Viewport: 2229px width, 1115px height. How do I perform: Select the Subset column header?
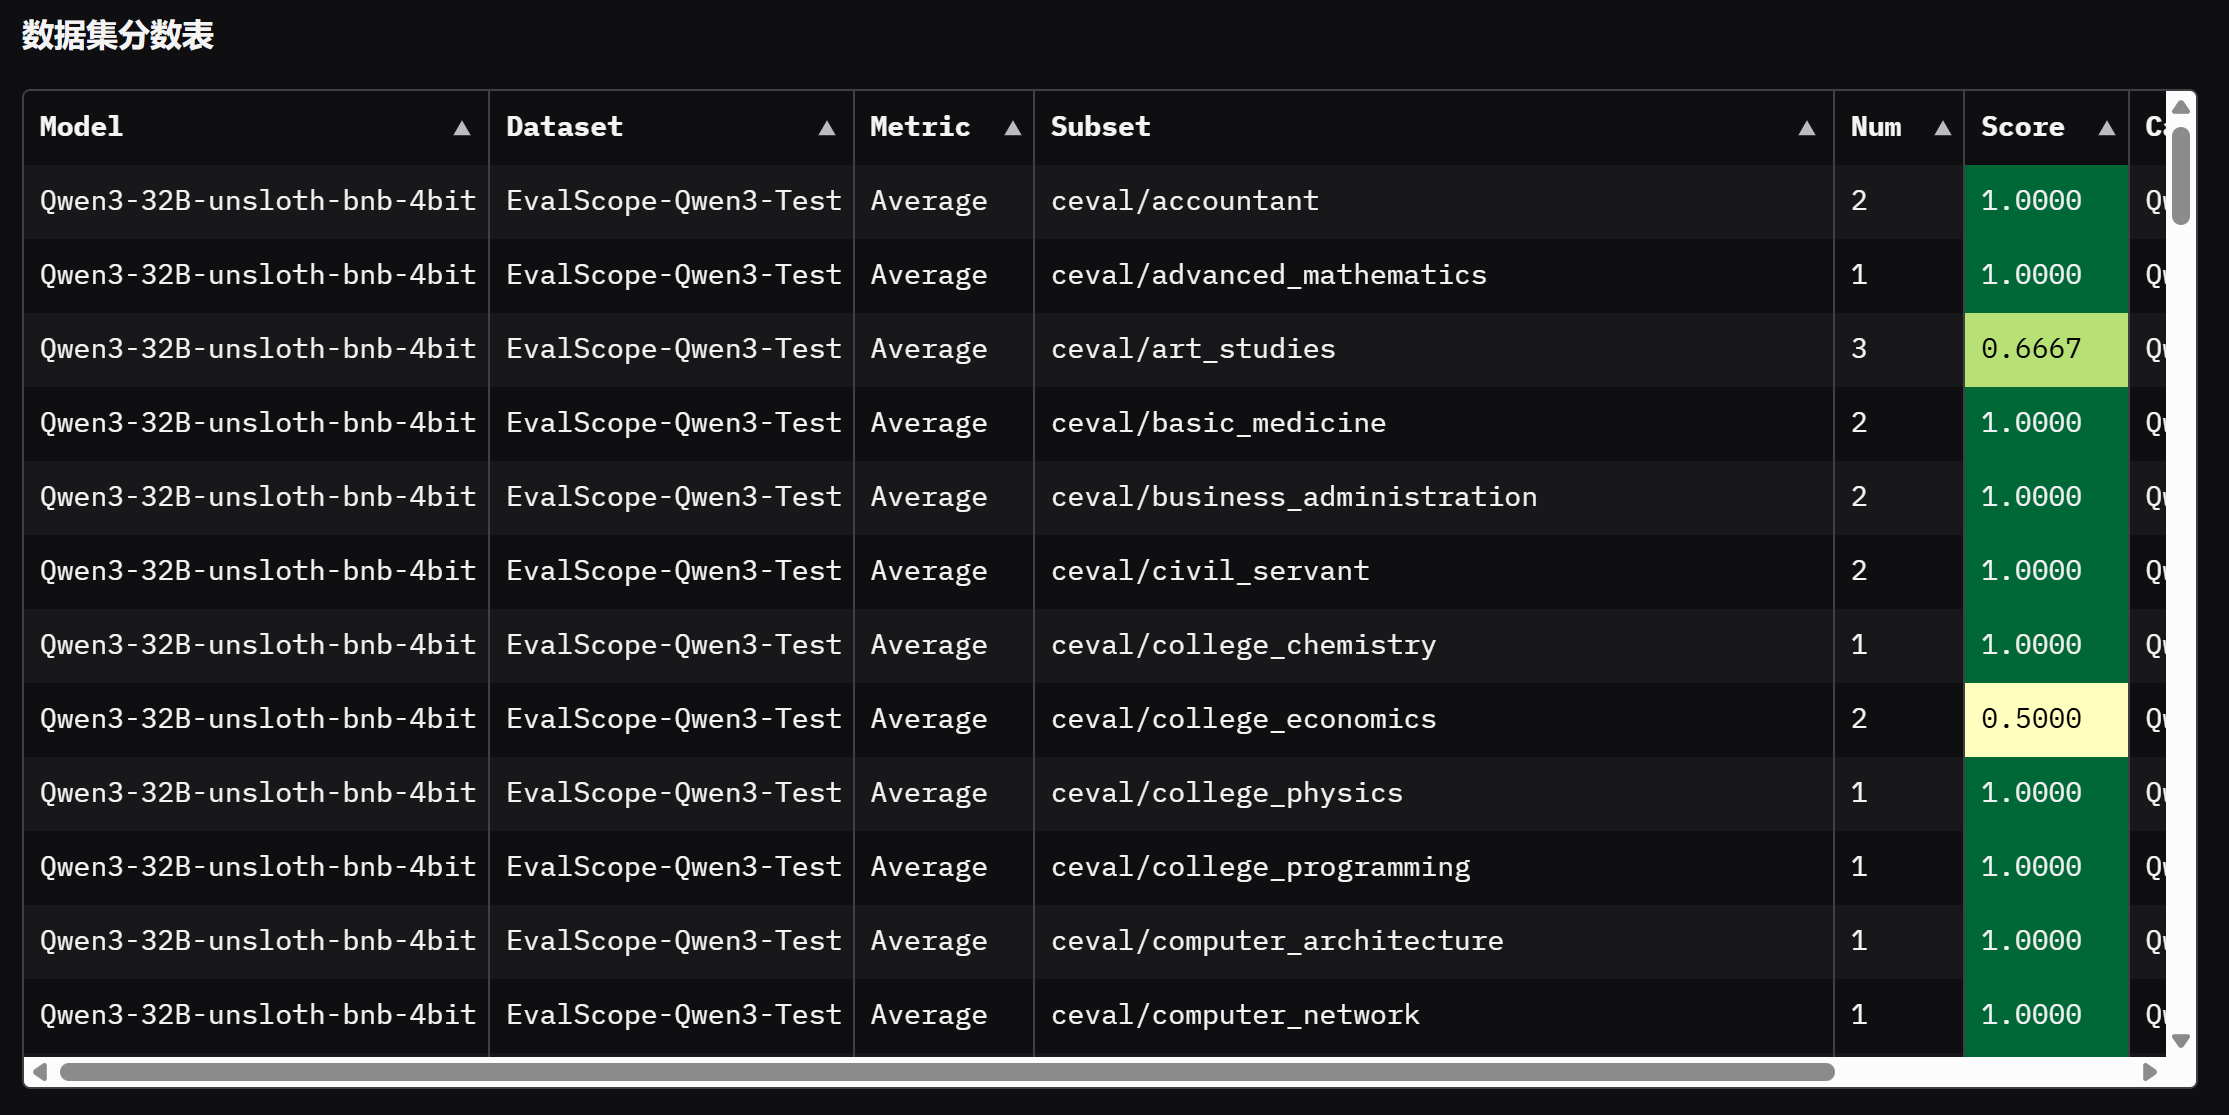pyautogui.click(x=1434, y=127)
